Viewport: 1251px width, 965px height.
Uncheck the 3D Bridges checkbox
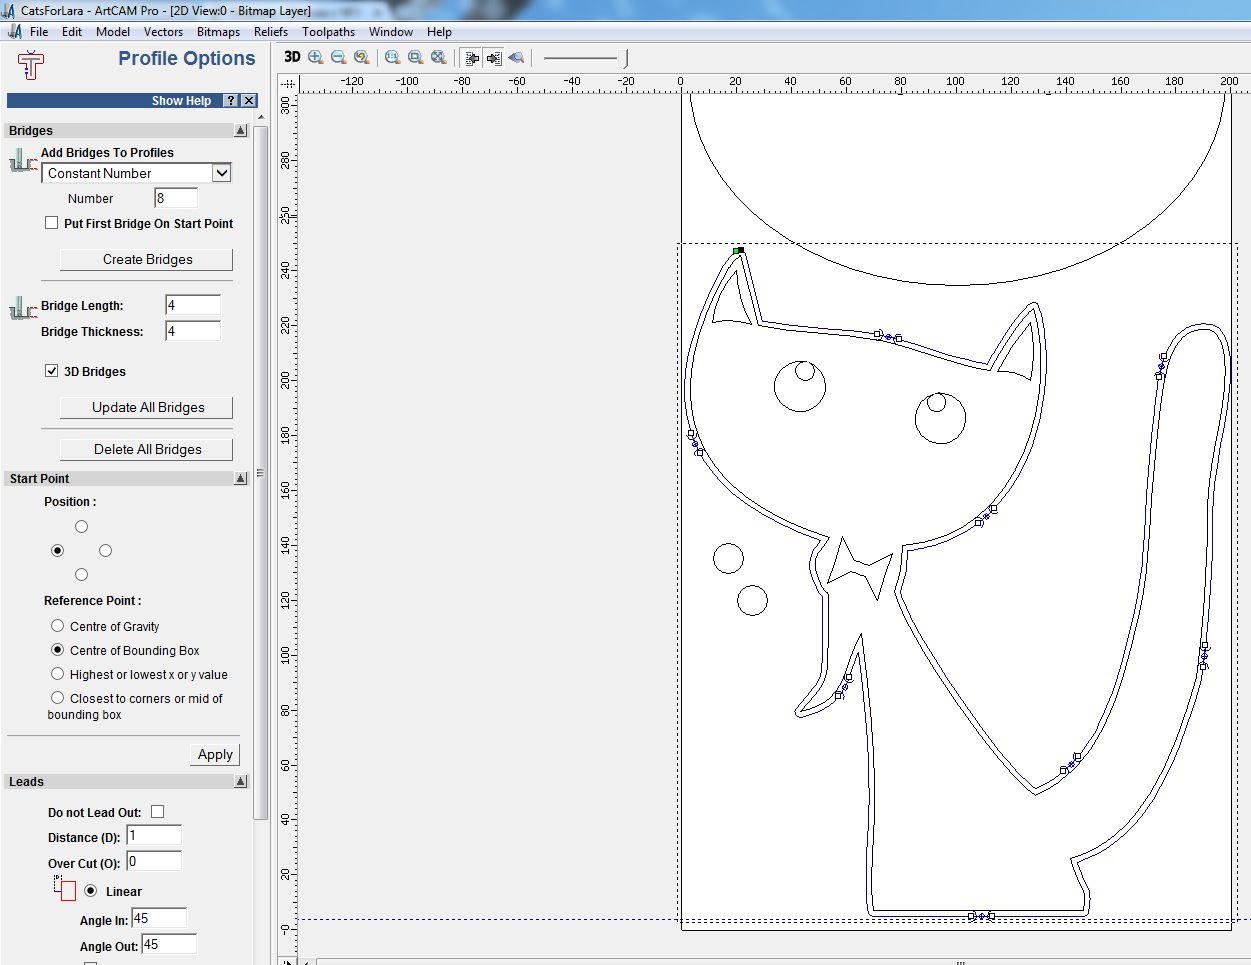(52, 371)
